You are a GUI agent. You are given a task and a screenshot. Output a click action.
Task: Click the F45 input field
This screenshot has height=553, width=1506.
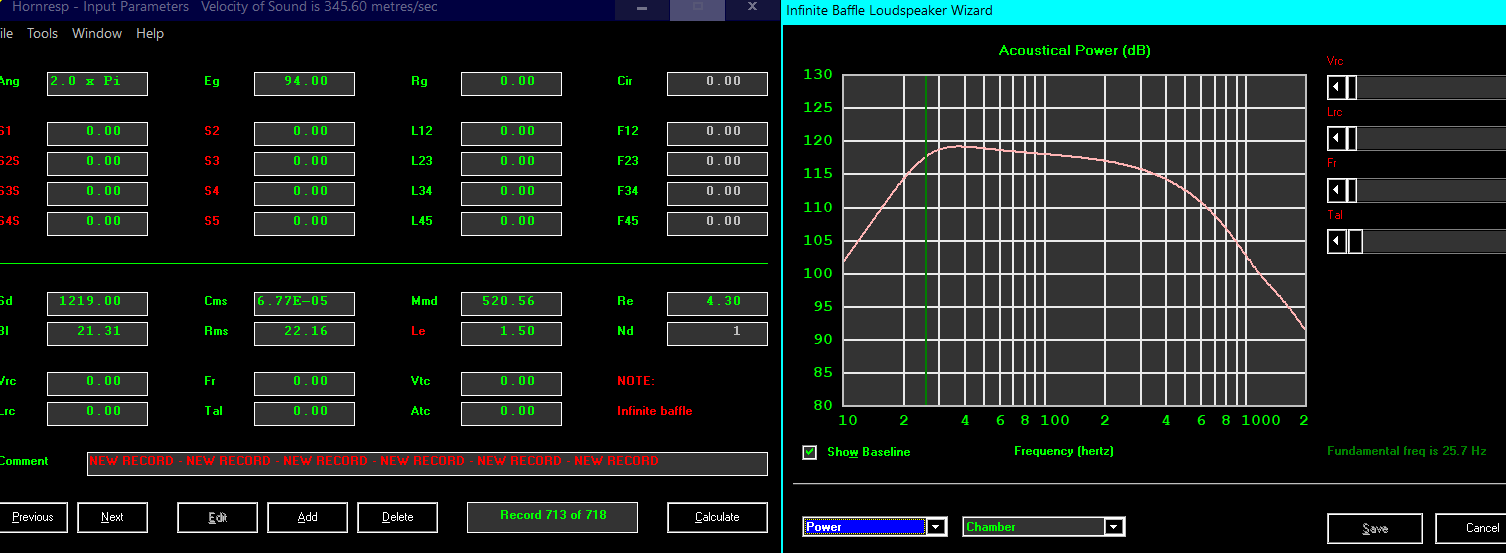[x=717, y=223]
